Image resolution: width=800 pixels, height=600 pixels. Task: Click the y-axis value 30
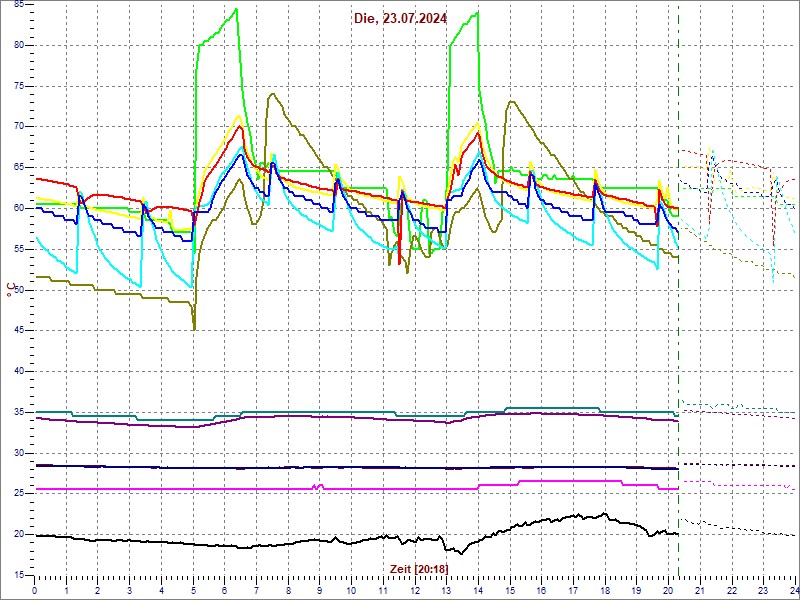[19, 453]
